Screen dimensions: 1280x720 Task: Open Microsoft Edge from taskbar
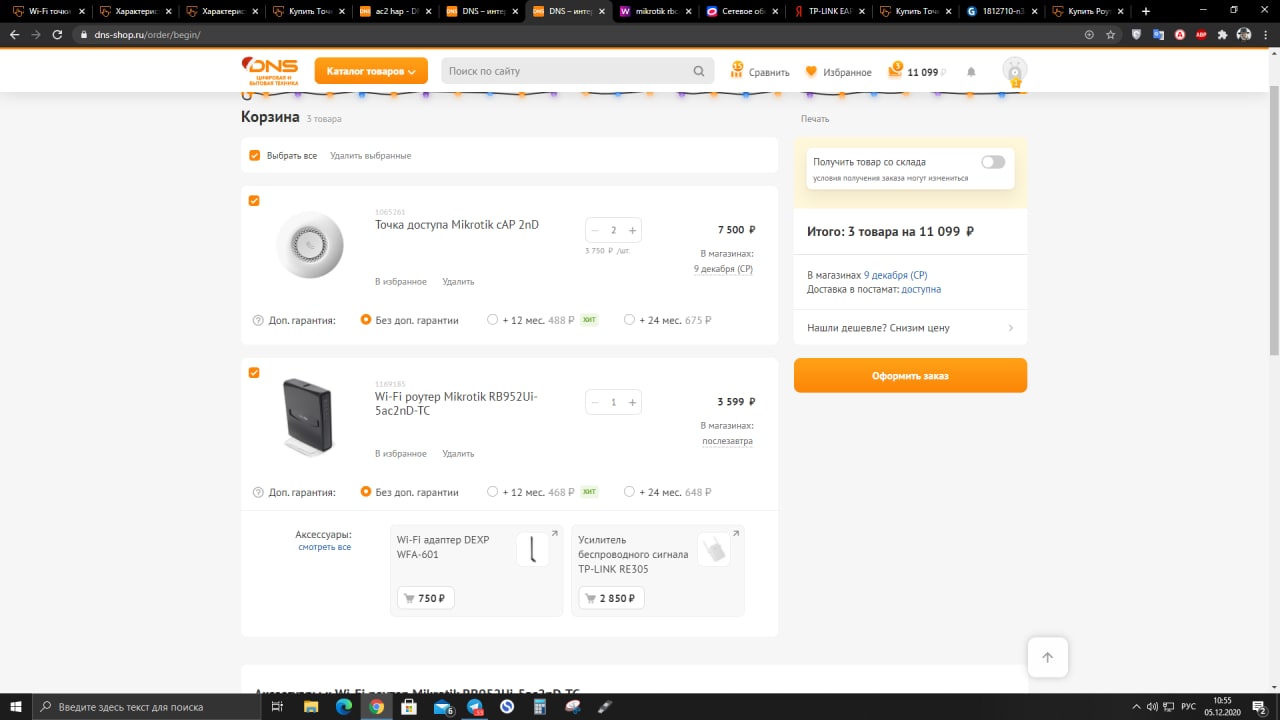tap(343, 707)
